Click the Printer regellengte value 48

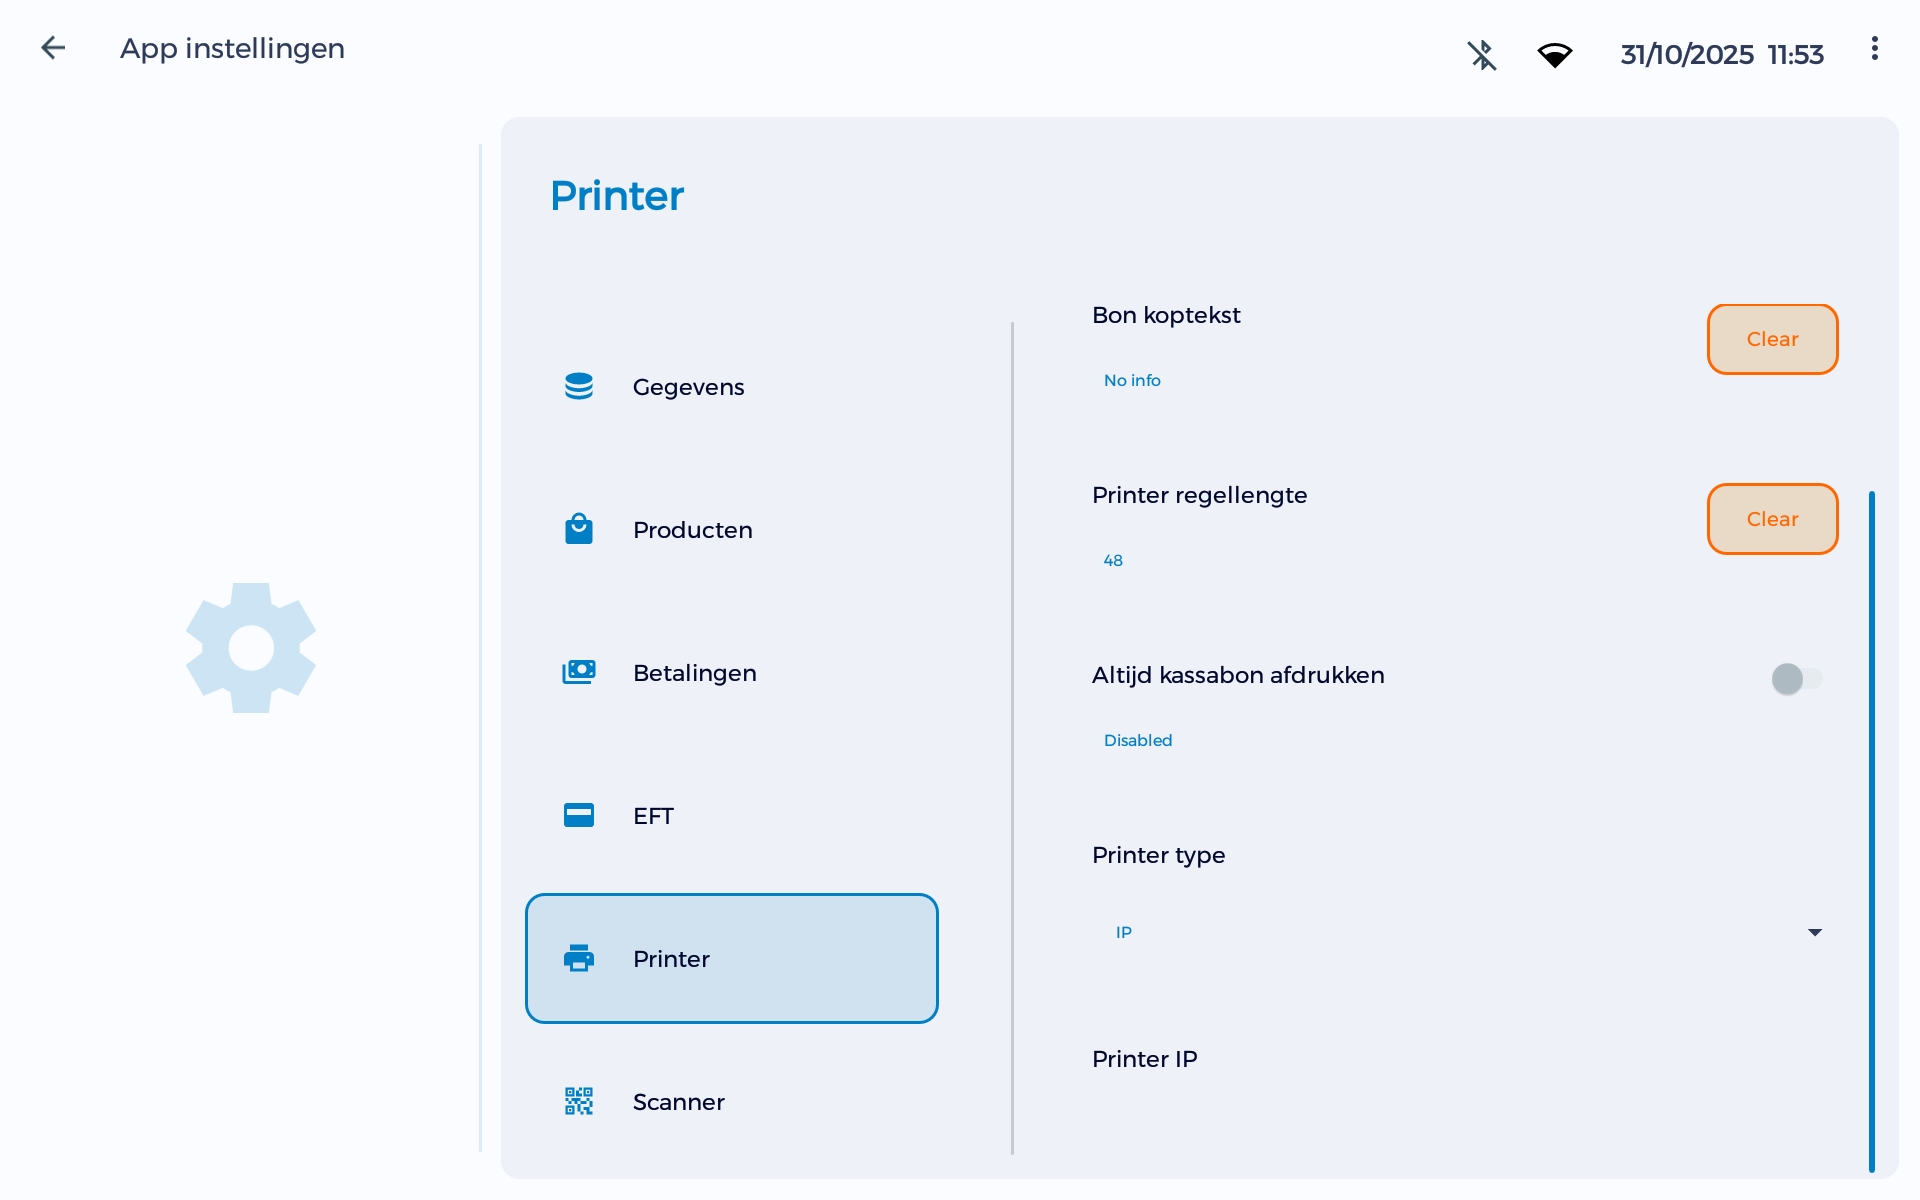1112,560
